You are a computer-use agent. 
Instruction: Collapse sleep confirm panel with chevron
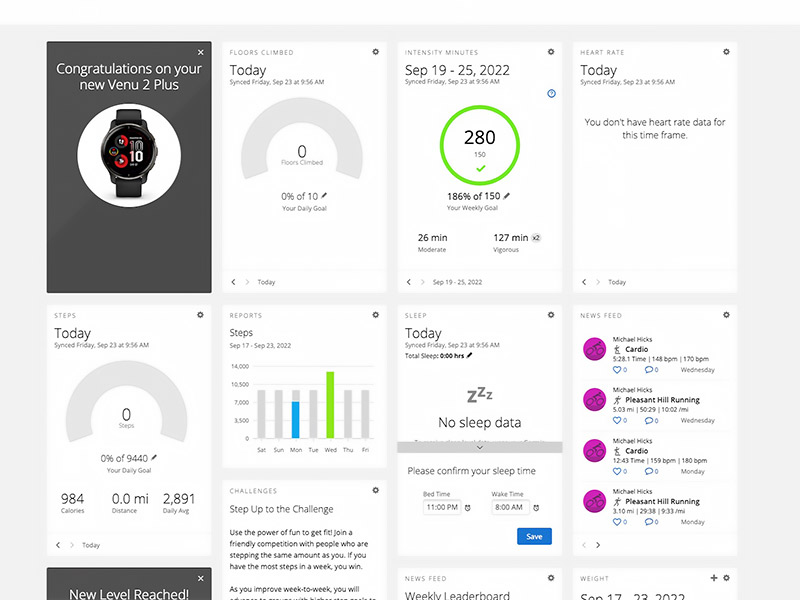point(480,447)
